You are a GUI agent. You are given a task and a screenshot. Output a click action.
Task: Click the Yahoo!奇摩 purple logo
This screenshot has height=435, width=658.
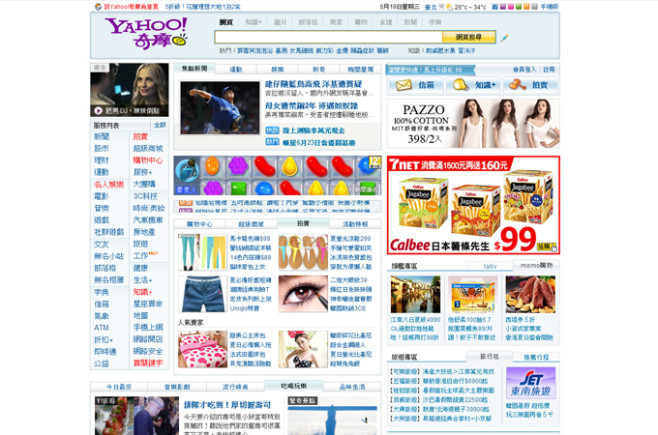tap(146, 33)
